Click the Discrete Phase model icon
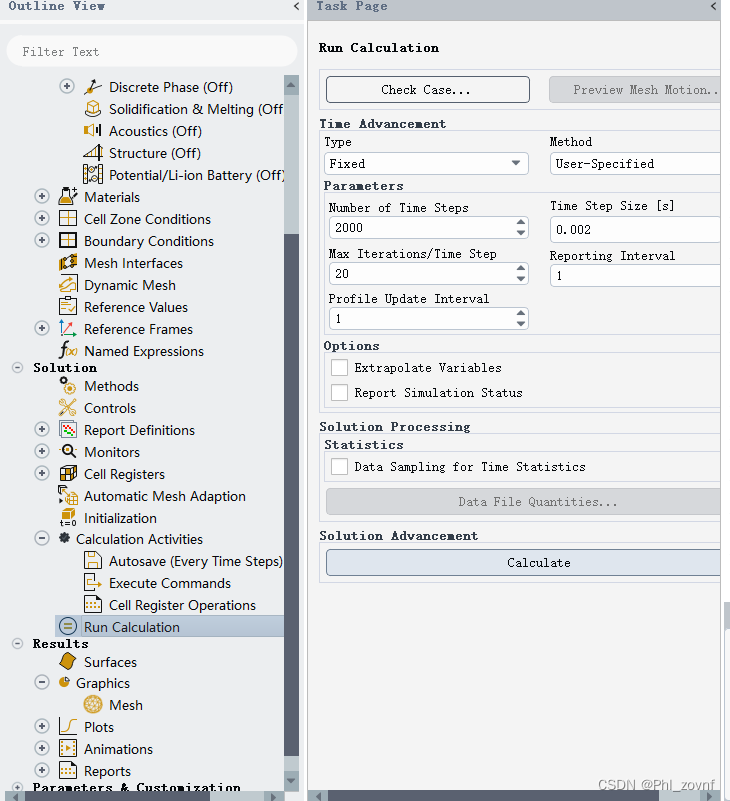Viewport: 730px width, 801px height. point(93,87)
